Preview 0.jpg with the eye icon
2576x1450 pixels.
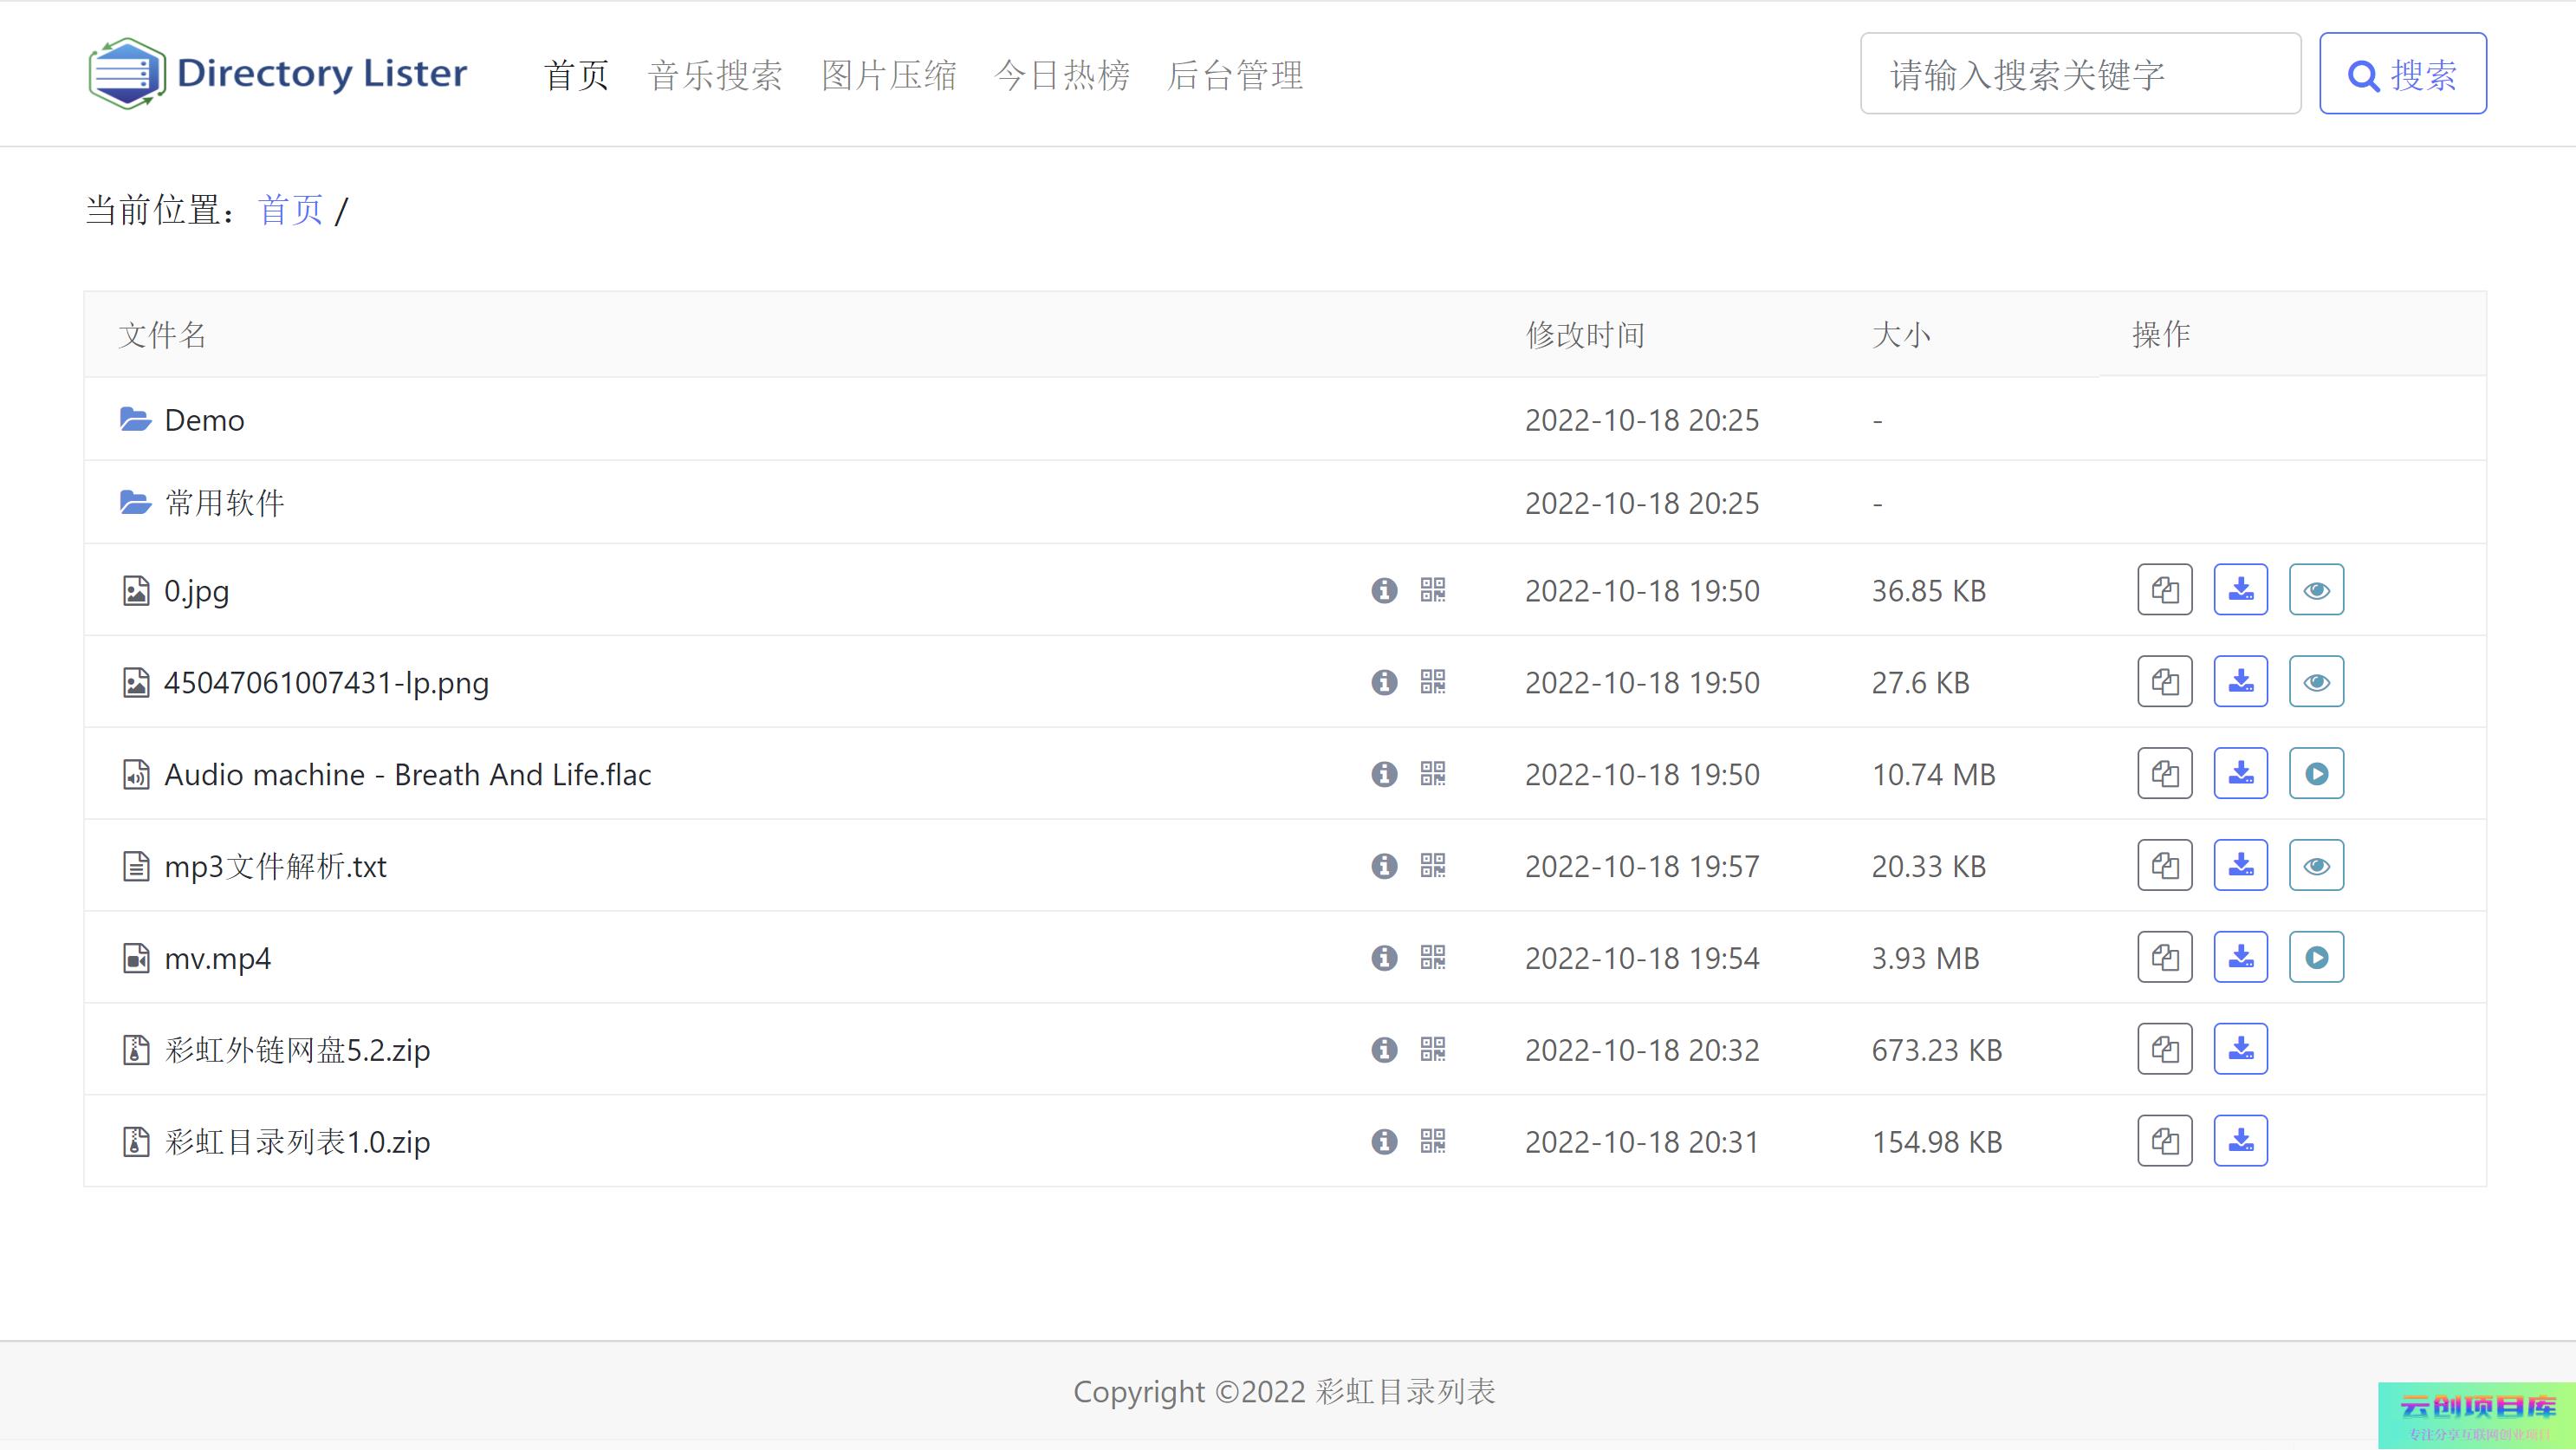(2316, 590)
